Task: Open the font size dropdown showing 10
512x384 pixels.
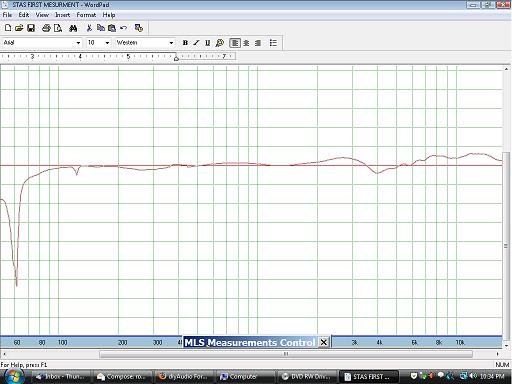Action: [x=107, y=43]
